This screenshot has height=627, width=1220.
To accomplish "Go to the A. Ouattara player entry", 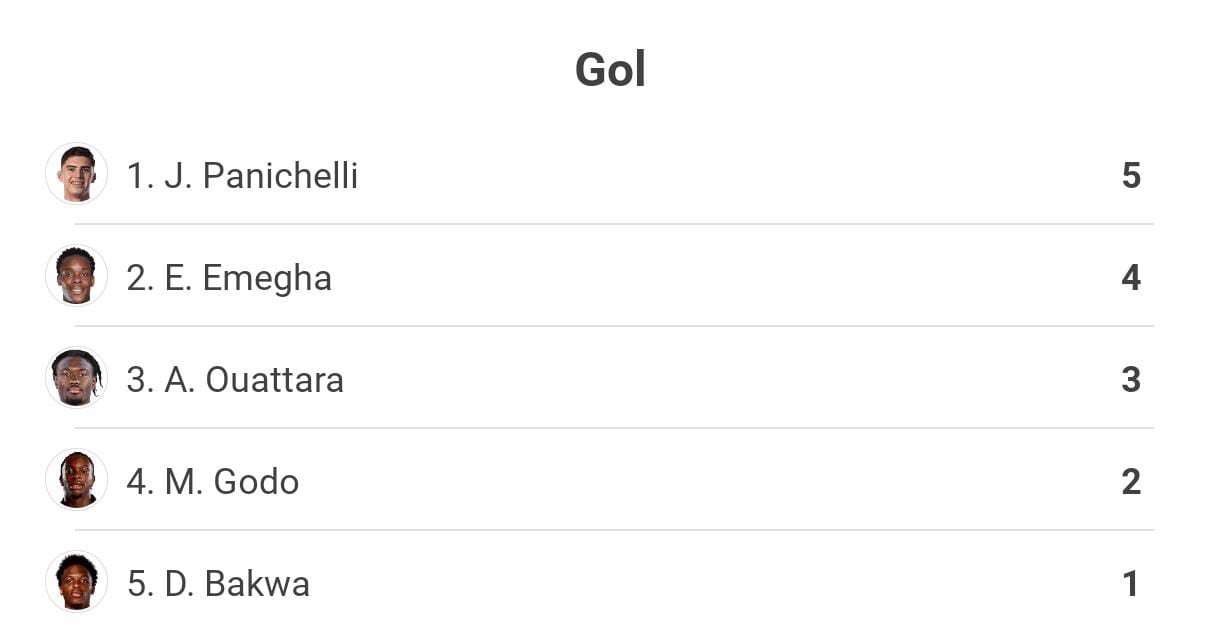I will click(255, 380).
